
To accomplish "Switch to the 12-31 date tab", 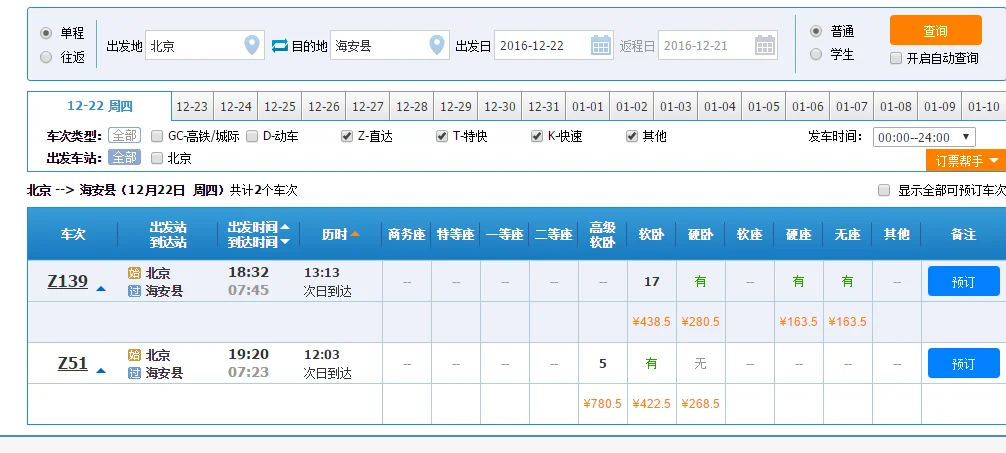I will [x=544, y=107].
